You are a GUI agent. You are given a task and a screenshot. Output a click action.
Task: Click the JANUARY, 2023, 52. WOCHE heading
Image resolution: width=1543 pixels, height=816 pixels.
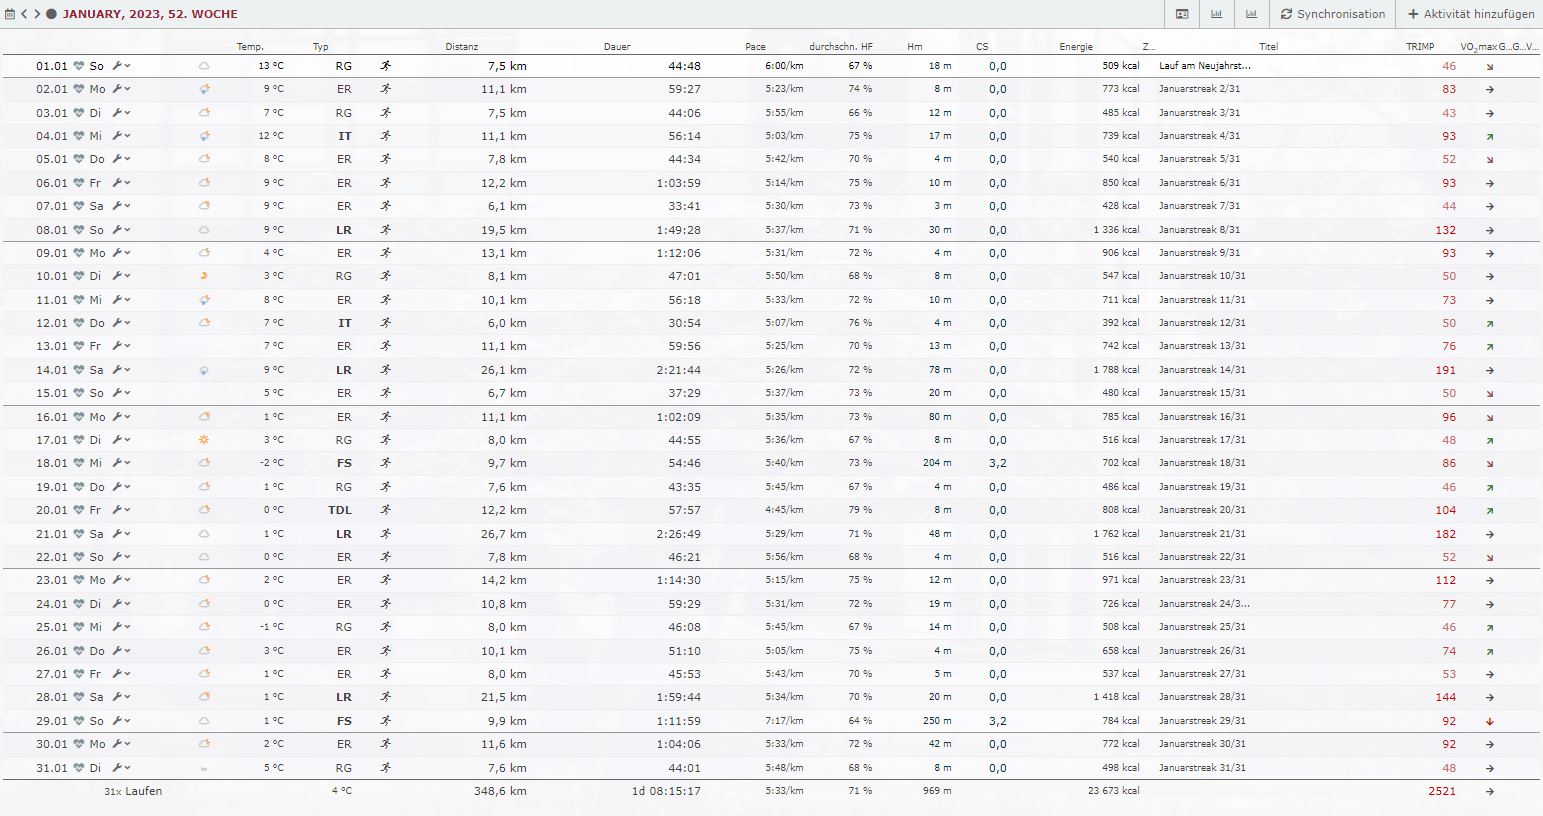click(150, 14)
